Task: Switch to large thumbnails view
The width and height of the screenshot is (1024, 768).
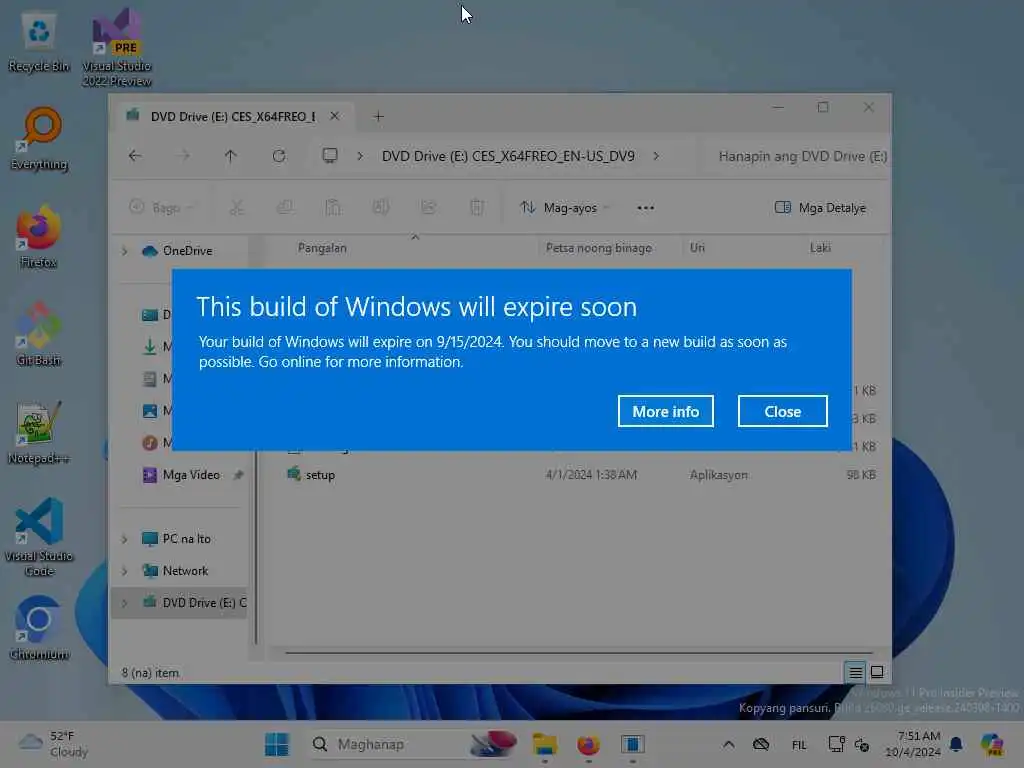Action: pos(877,672)
